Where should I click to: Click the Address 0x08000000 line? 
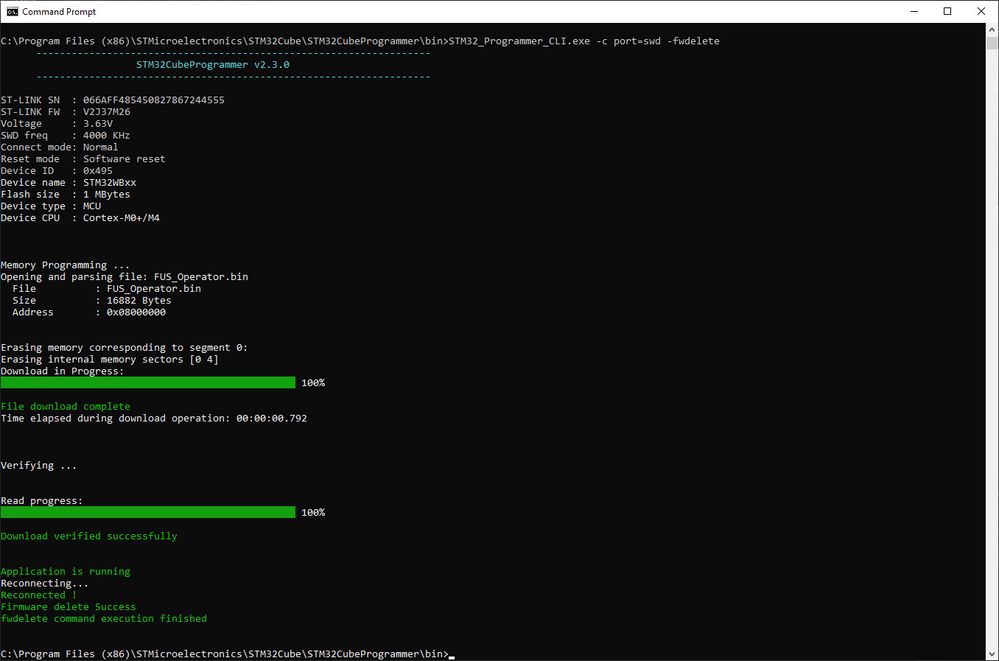click(x=89, y=312)
